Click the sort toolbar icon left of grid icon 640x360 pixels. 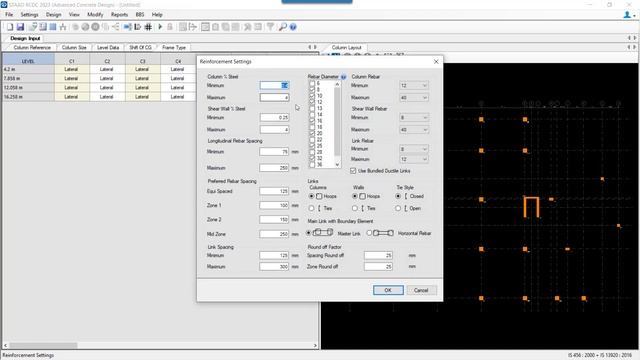(x=138, y=27)
